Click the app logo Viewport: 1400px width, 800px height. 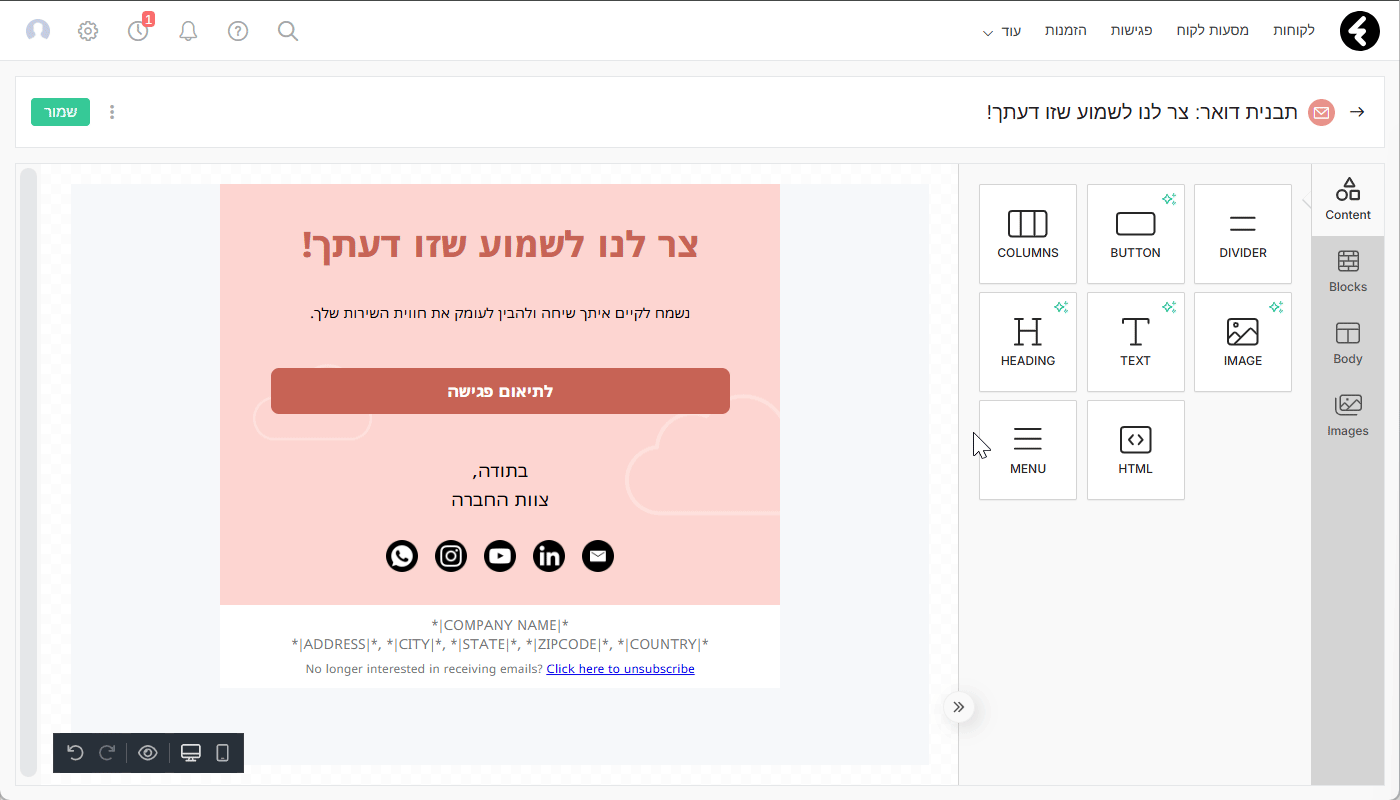point(1359,31)
